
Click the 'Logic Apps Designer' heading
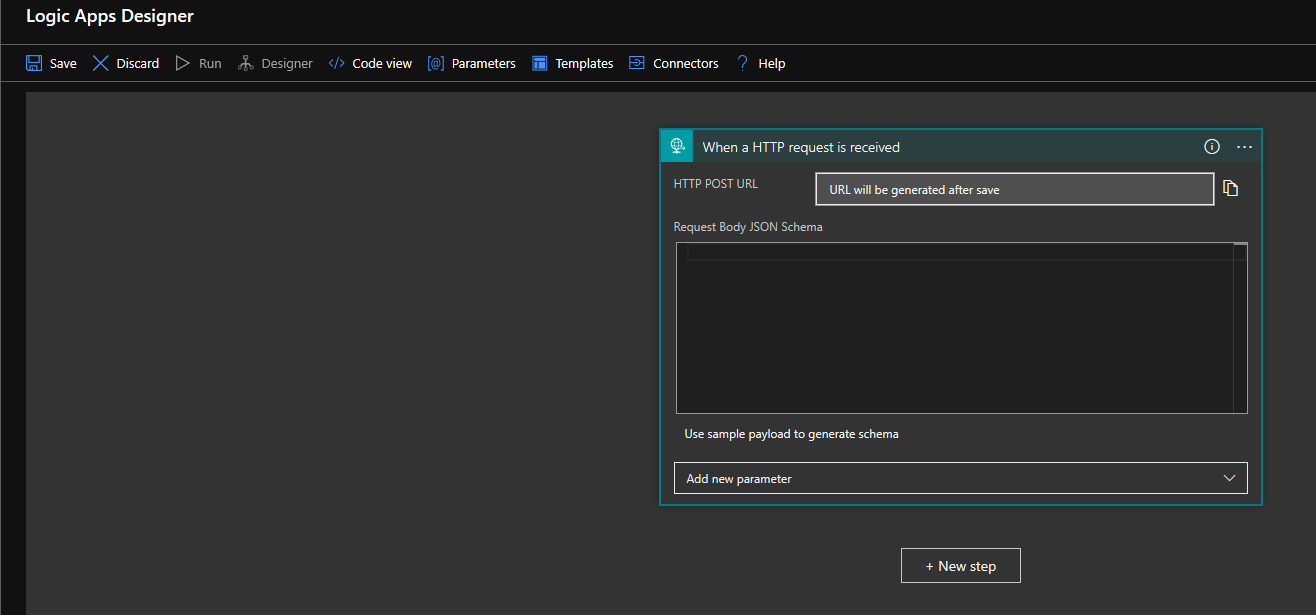coord(110,16)
